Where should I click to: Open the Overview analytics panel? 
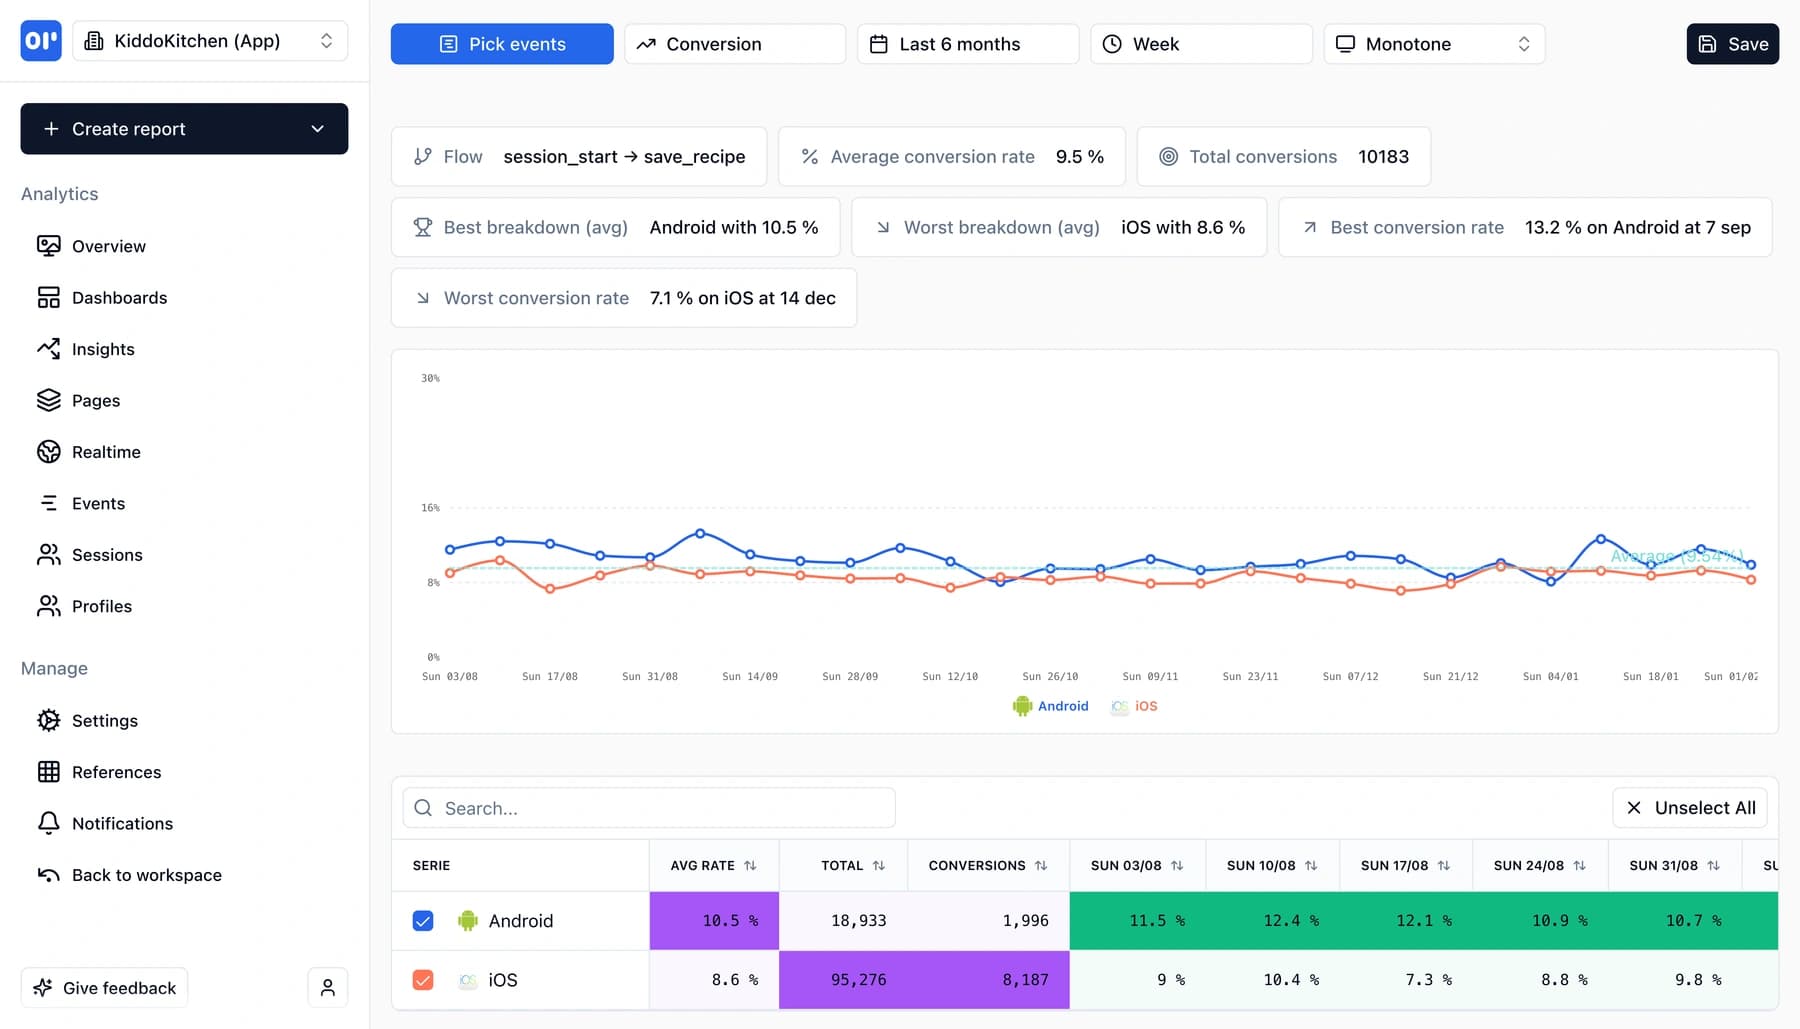tap(108, 246)
